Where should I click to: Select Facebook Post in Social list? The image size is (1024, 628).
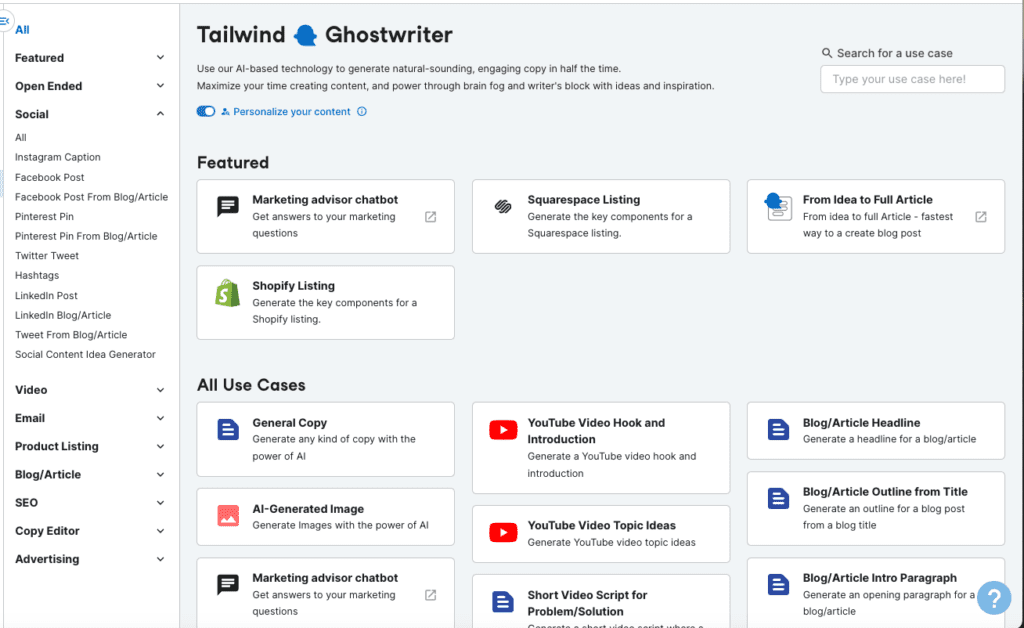[50, 178]
